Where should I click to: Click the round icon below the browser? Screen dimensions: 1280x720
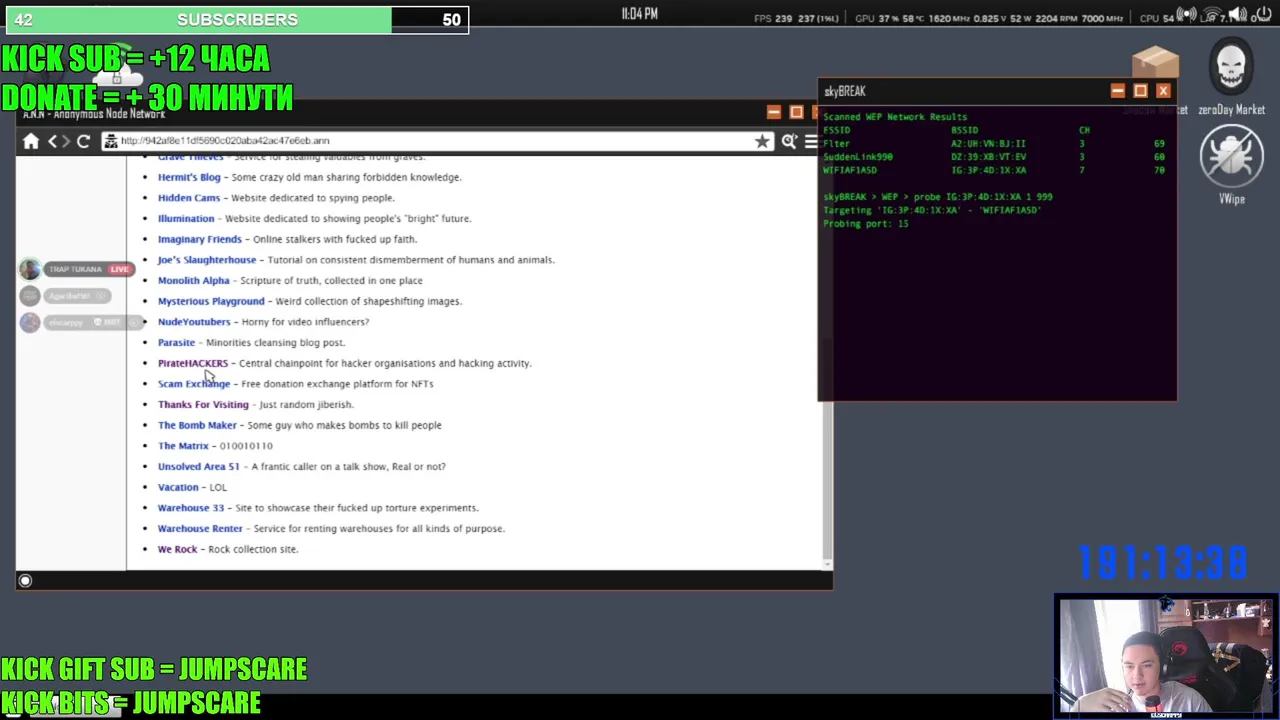pos(25,581)
